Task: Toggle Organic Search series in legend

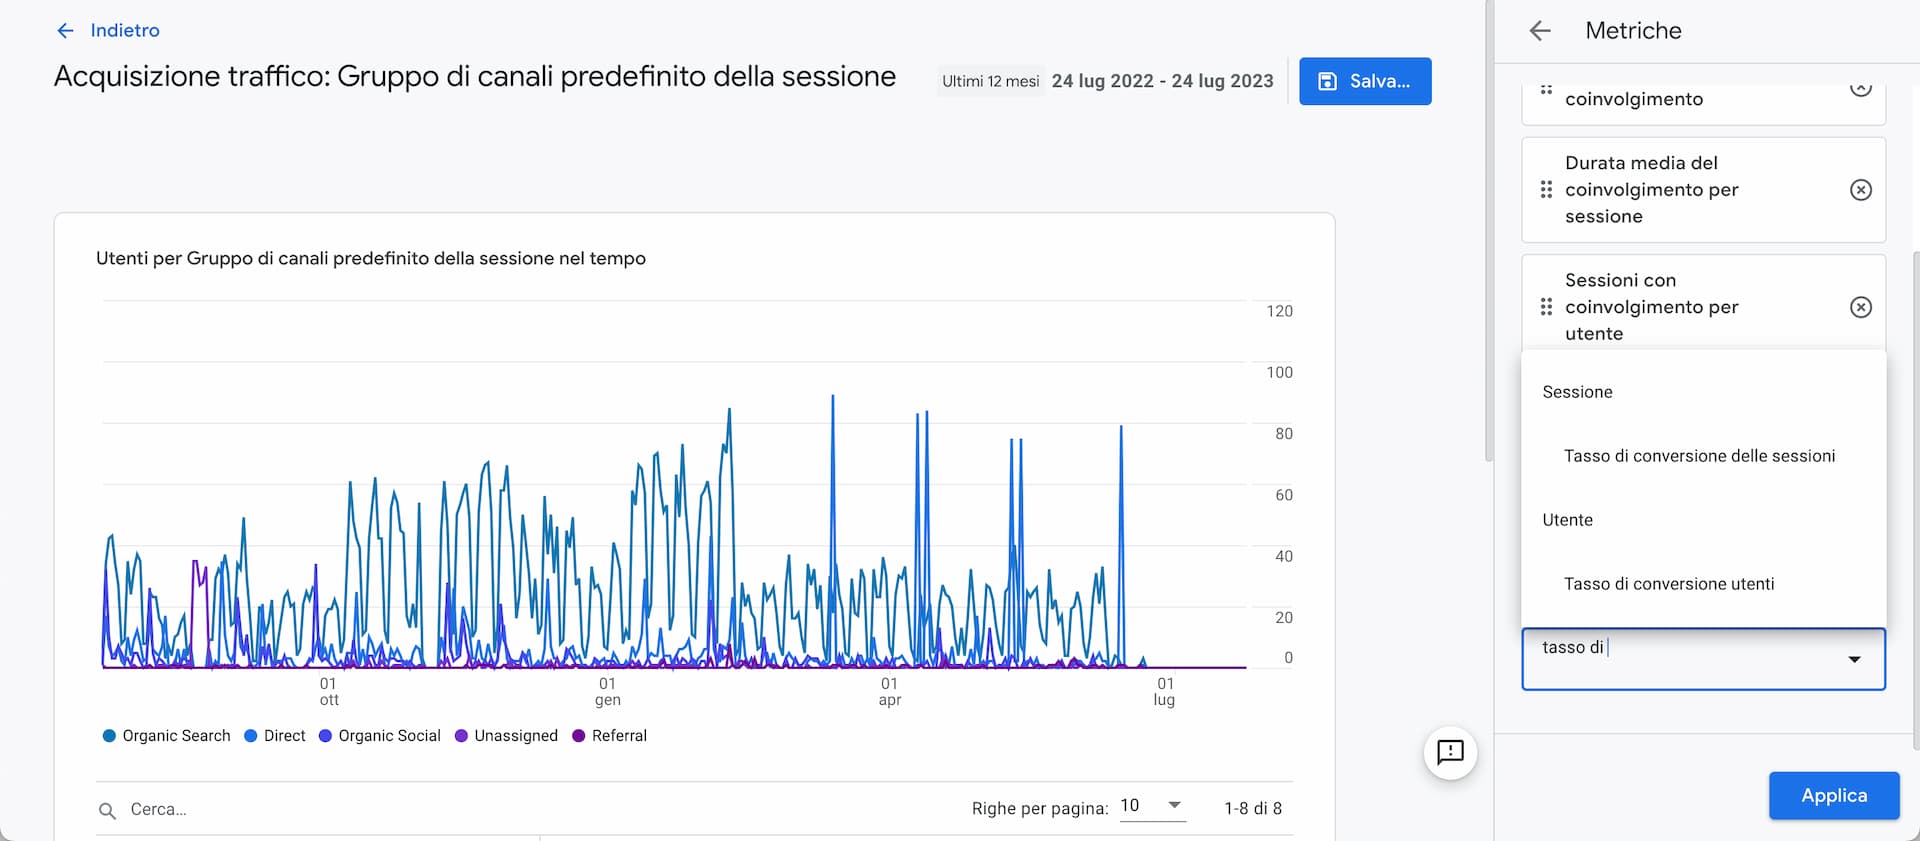Action: (167, 736)
